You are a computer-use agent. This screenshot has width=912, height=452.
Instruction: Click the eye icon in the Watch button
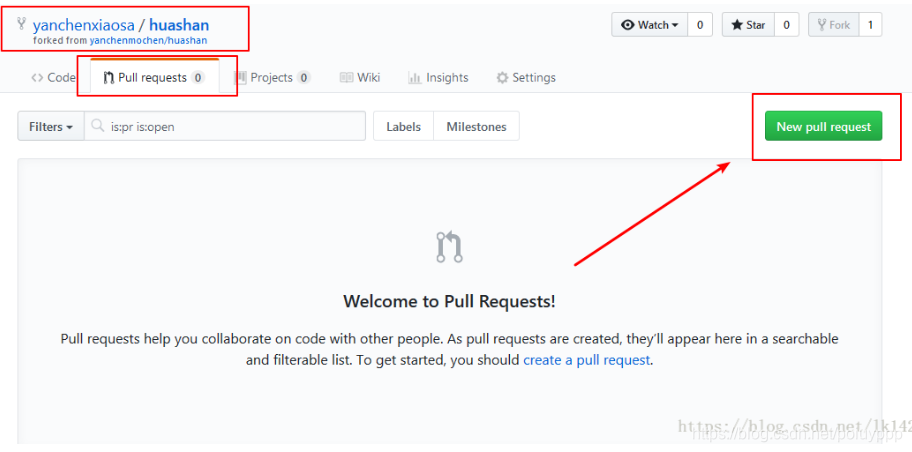click(628, 25)
